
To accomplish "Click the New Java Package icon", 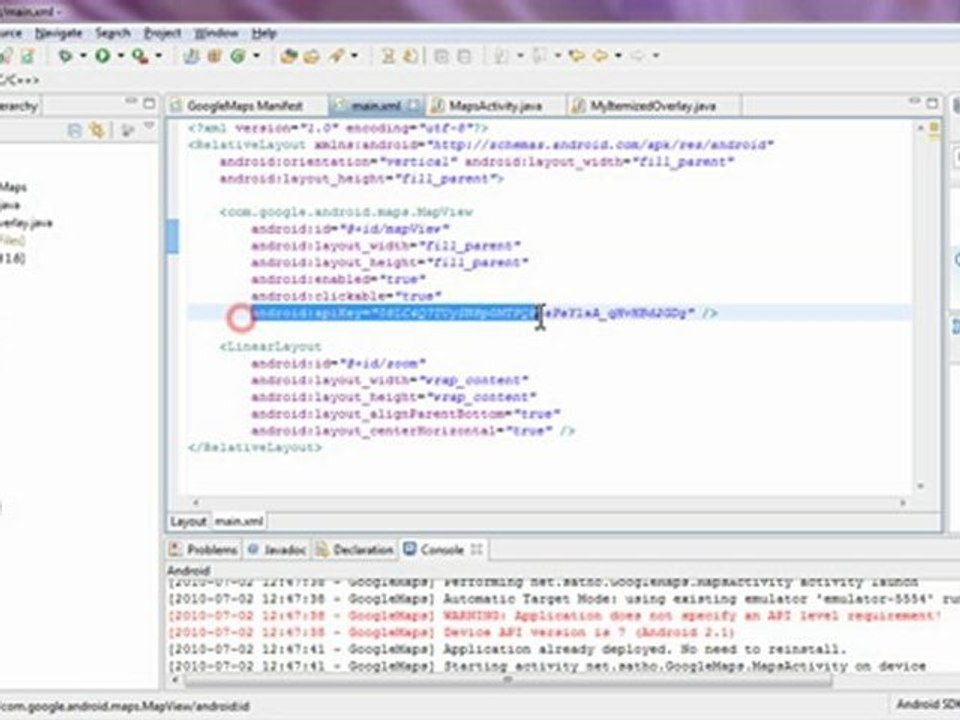I will point(214,56).
